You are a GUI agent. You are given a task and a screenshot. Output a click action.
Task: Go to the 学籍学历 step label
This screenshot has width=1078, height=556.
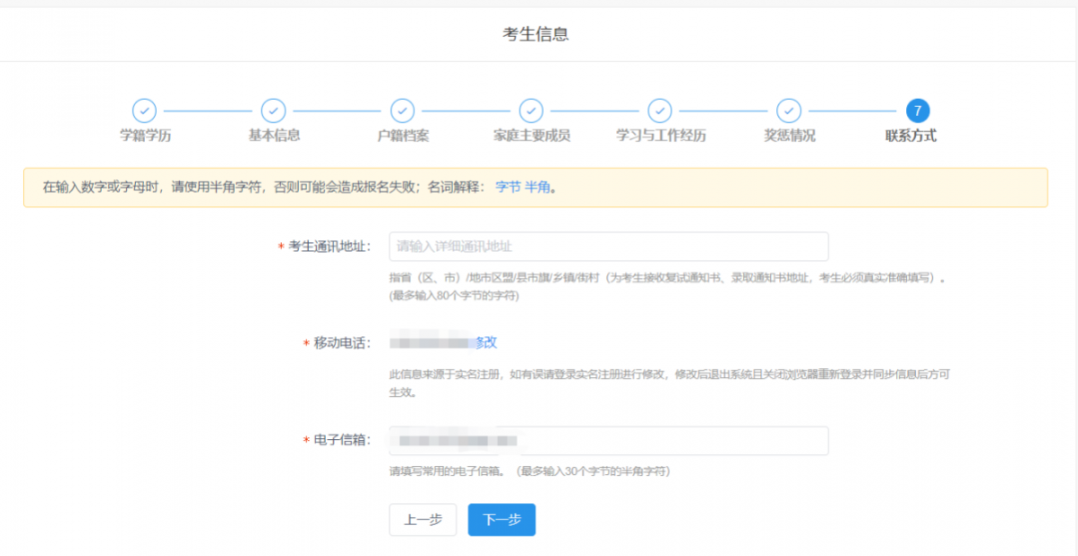(x=145, y=136)
